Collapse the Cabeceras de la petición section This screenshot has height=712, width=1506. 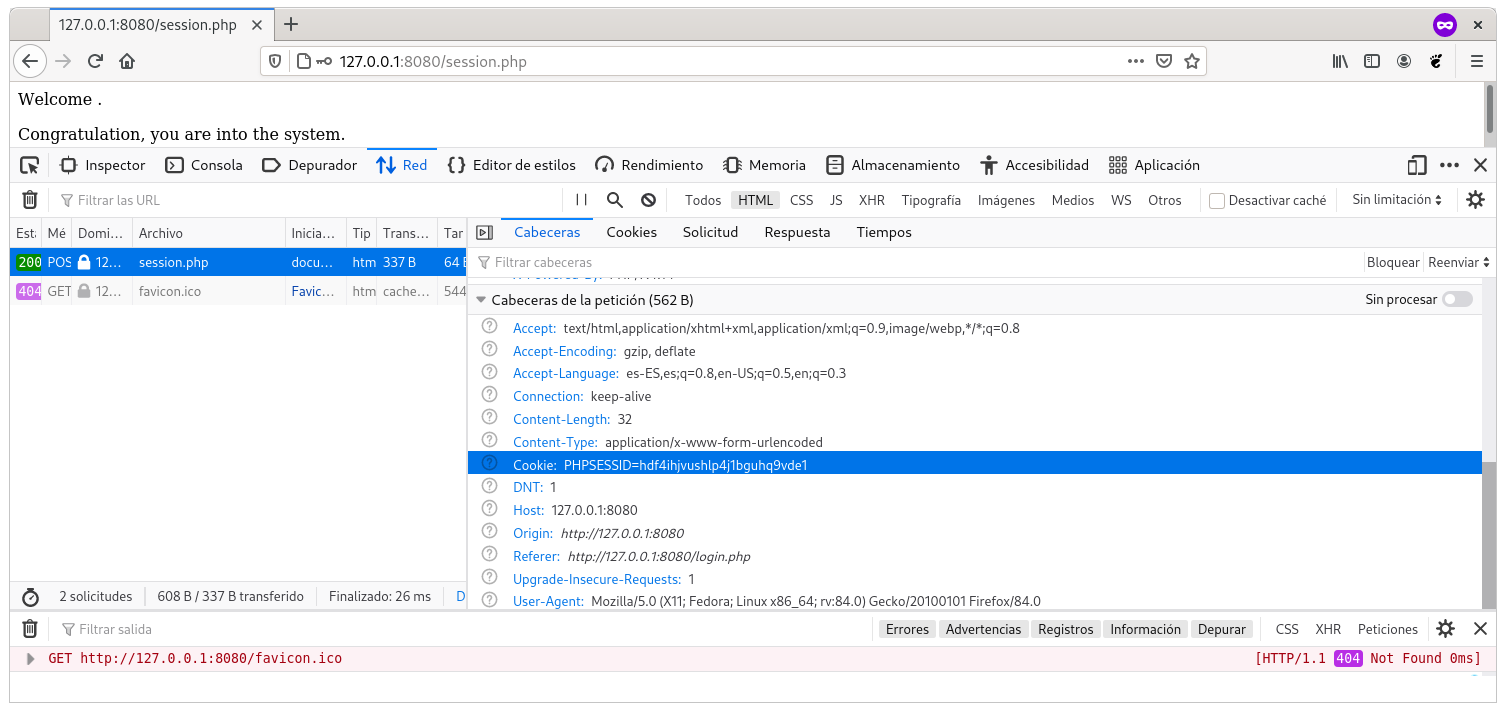click(482, 300)
